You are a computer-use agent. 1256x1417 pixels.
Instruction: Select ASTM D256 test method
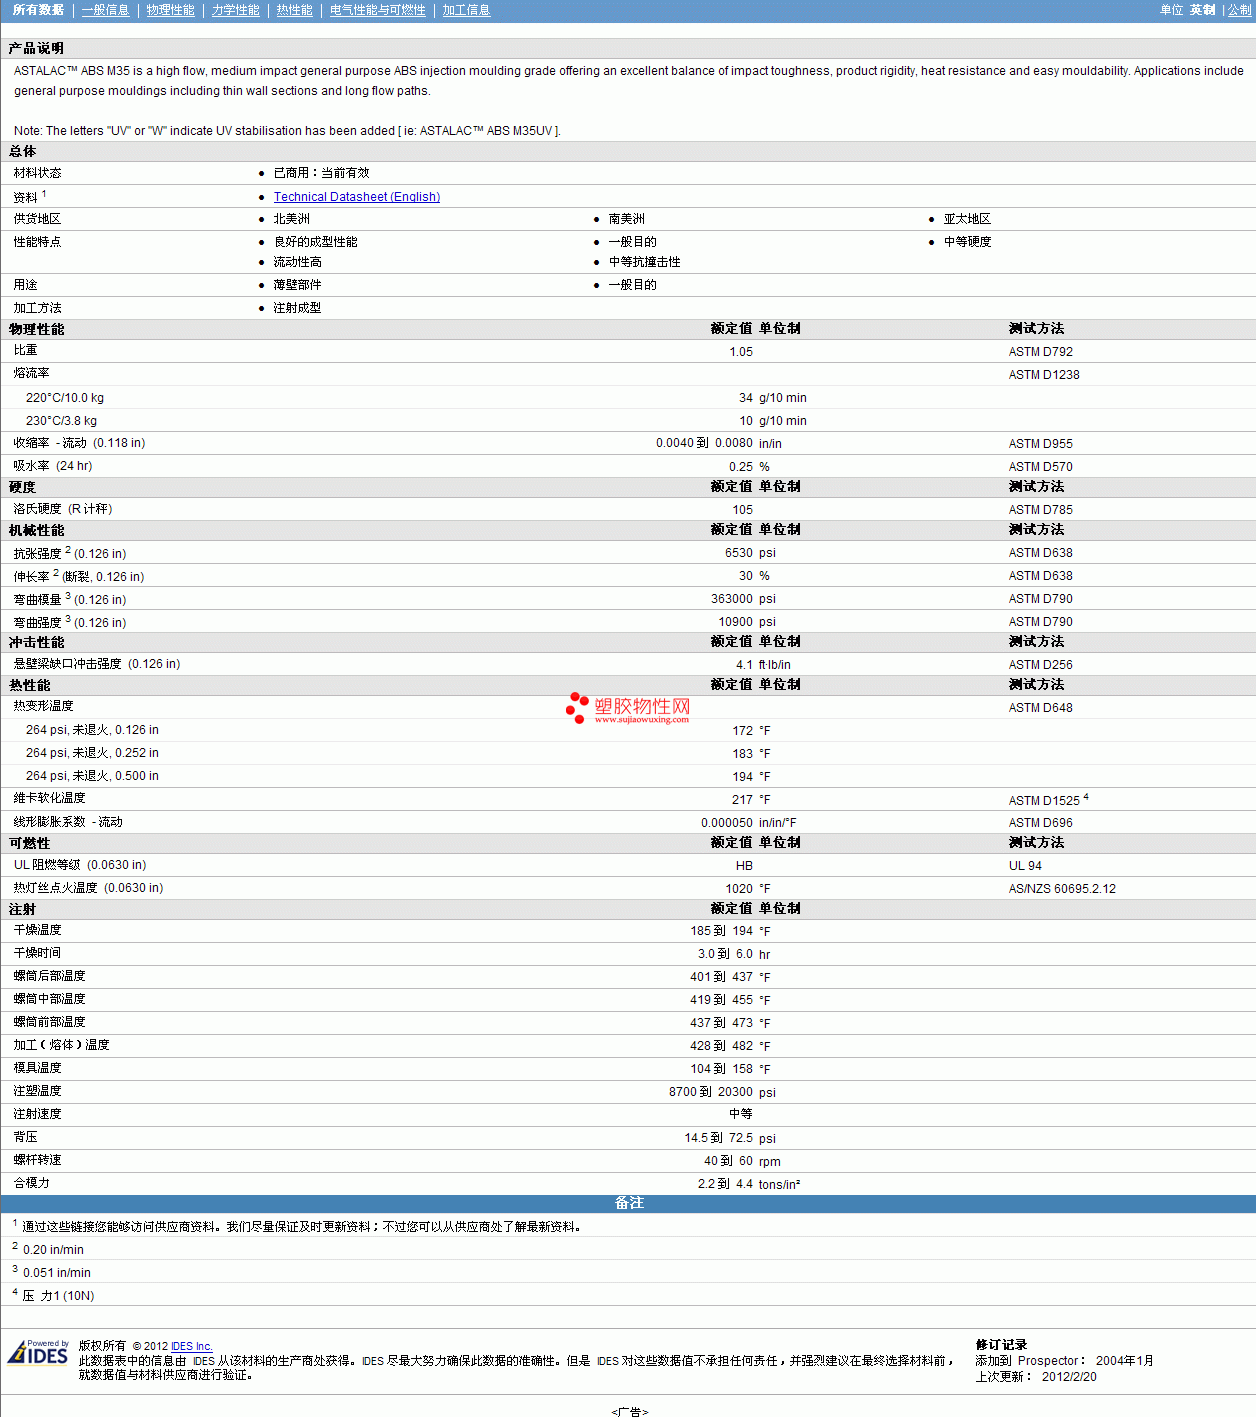[x=1041, y=665]
